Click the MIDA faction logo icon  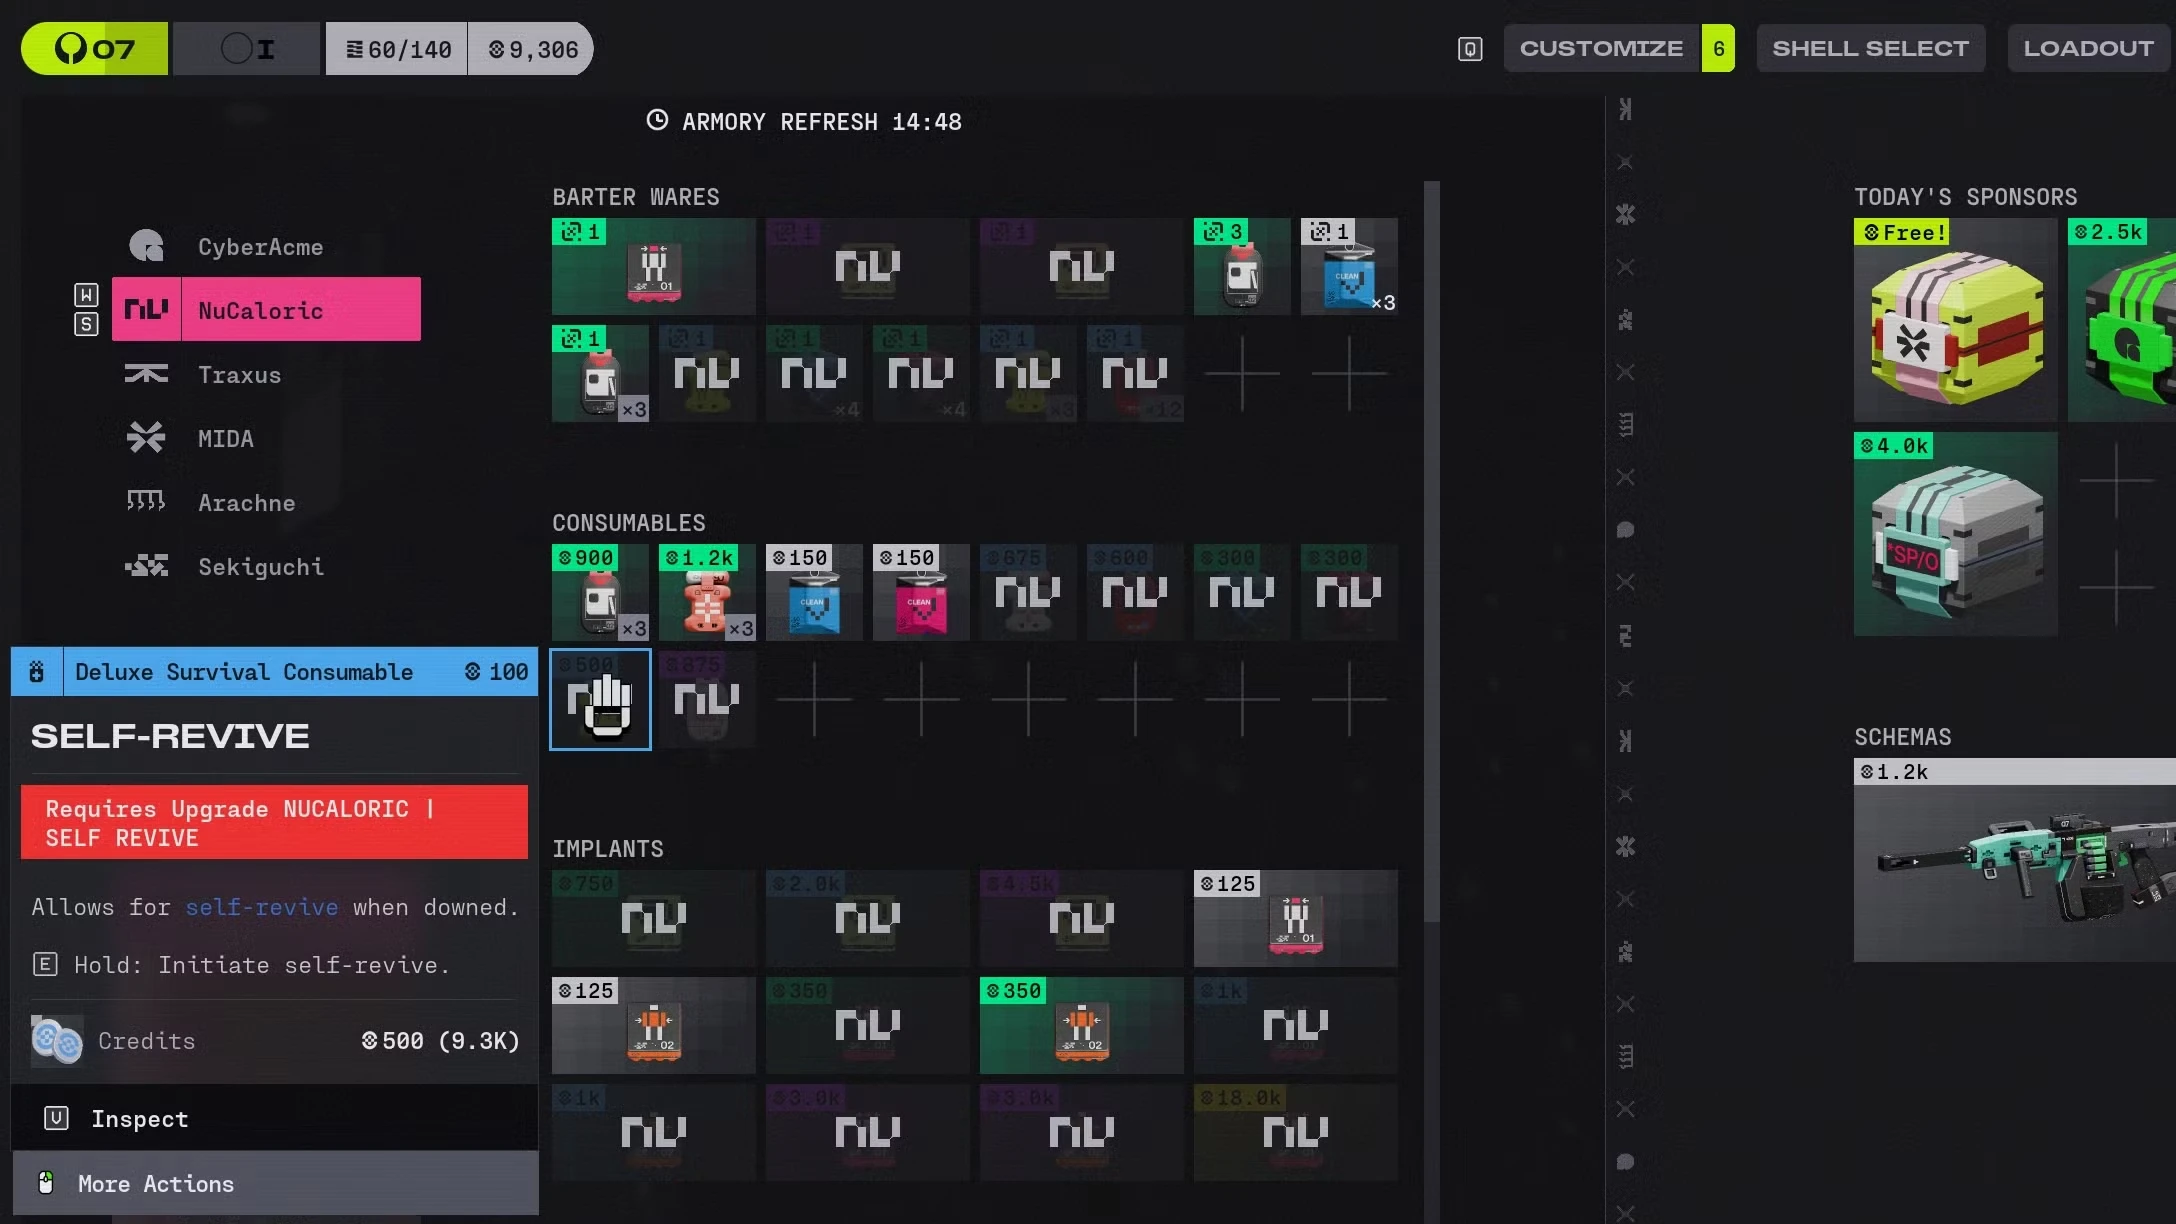[x=146, y=438]
